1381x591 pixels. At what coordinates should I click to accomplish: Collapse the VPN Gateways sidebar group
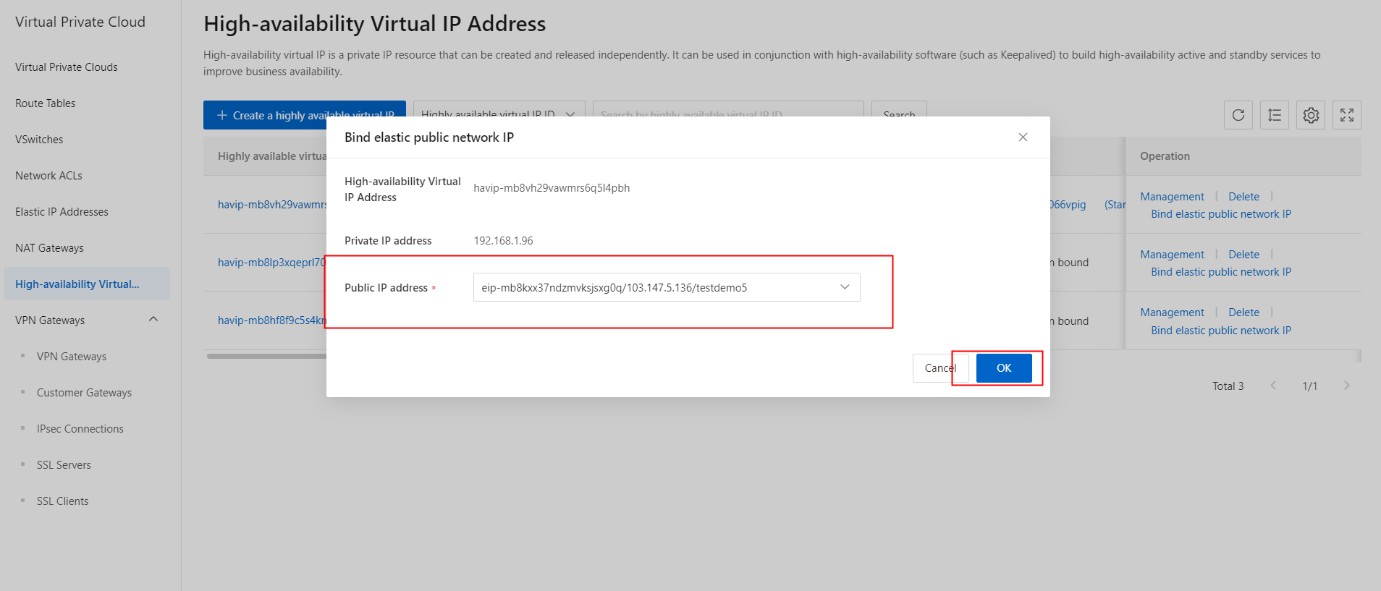153,320
